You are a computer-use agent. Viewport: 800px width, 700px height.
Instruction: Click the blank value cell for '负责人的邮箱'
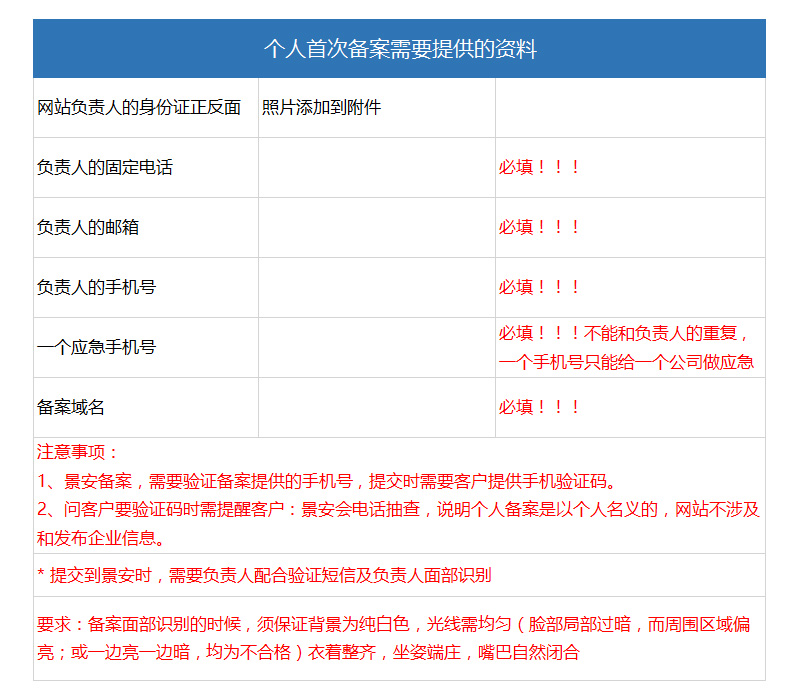[x=377, y=228]
